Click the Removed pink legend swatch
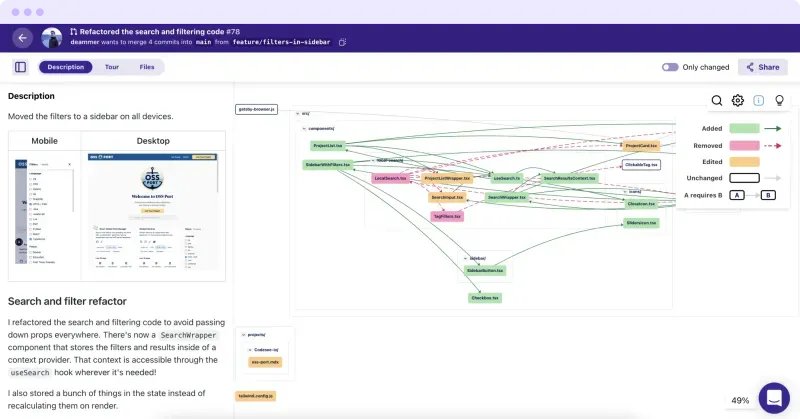 pyautogui.click(x=744, y=145)
